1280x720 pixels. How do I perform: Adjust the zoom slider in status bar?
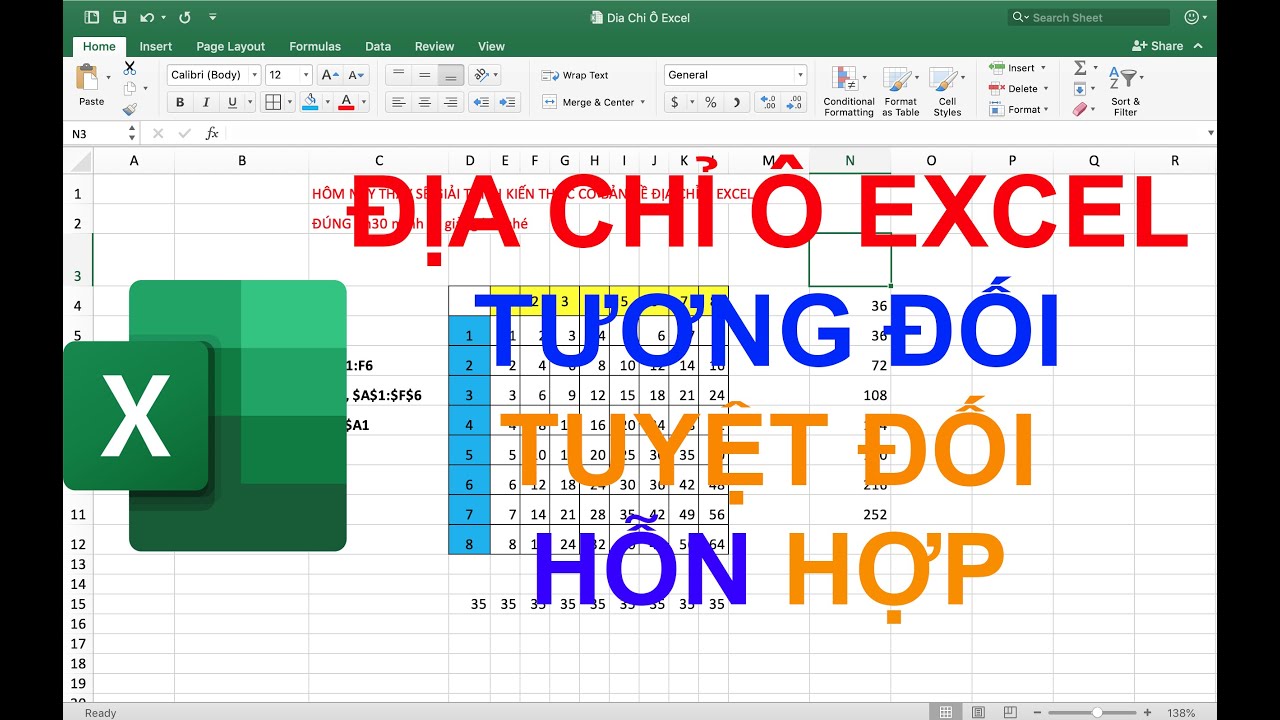point(1097,712)
